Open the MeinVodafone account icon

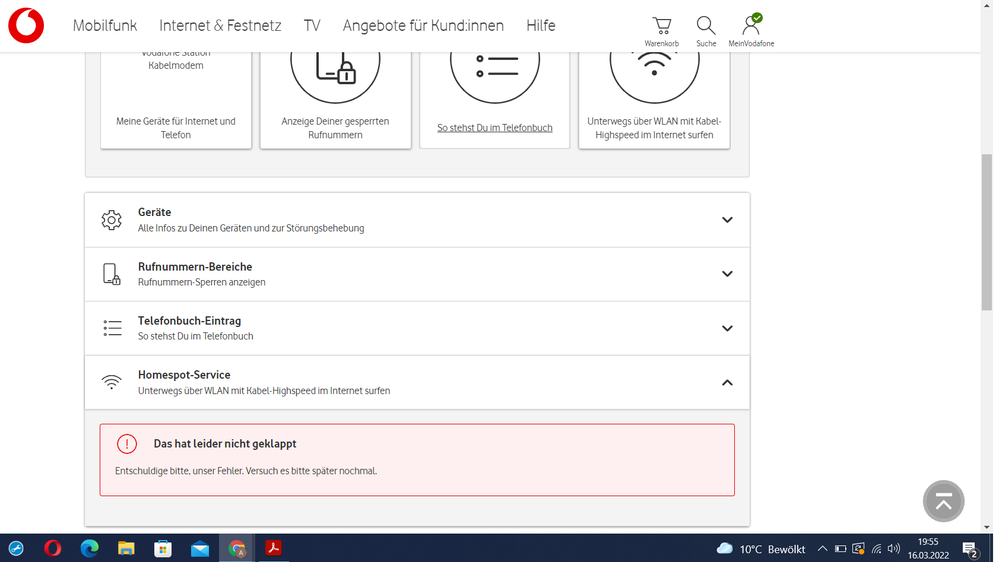(751, 31)
